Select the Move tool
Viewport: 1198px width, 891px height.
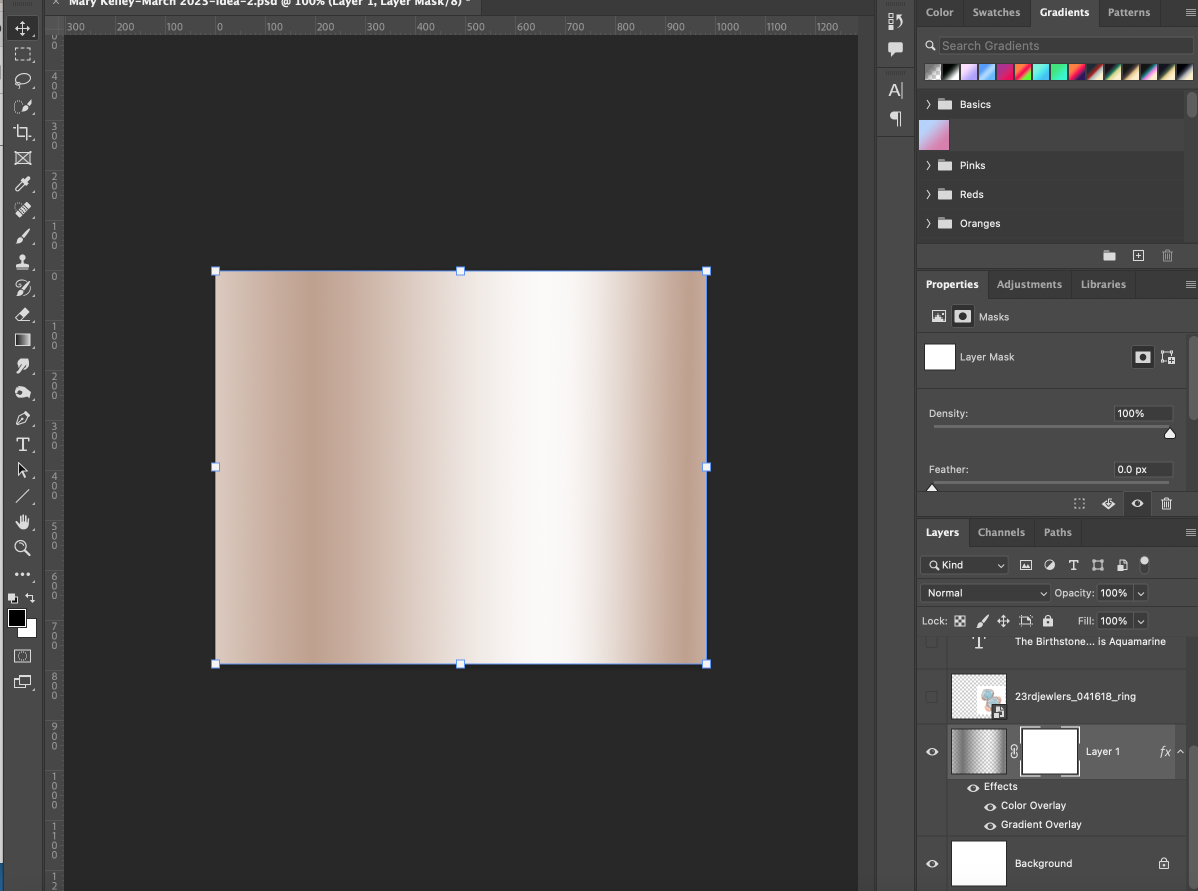coord(23,28)
